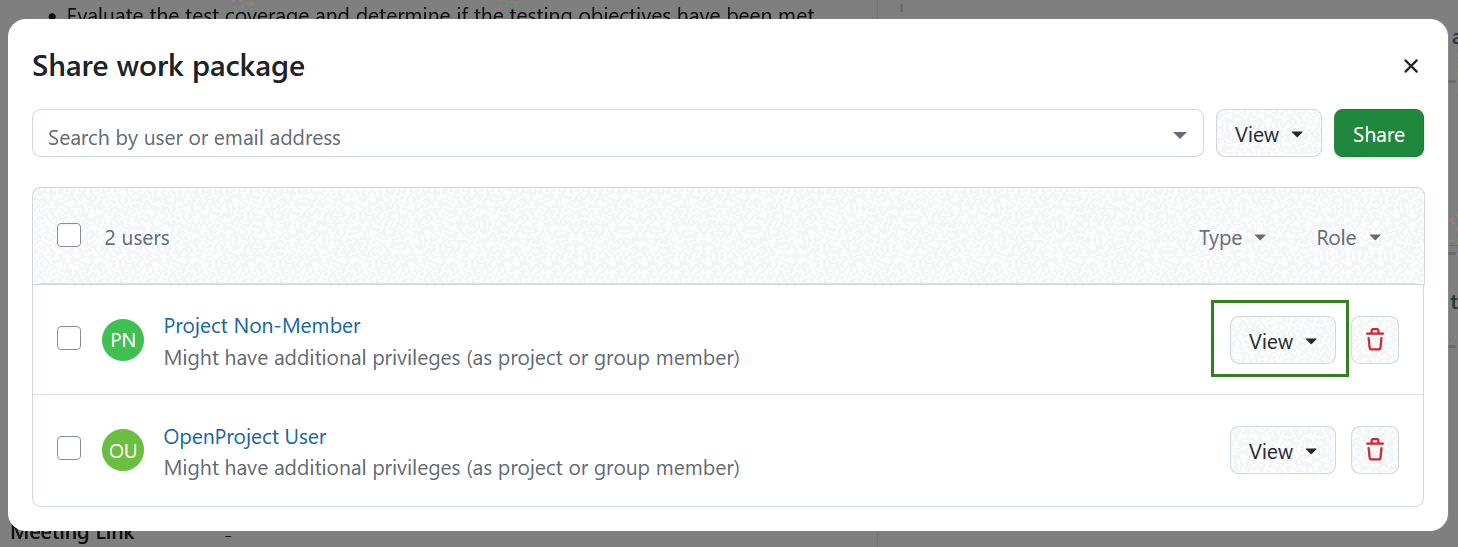Click the PN avatar icon
The image size is (1458, 547).
pyautogui.click(x=123, y=340)
